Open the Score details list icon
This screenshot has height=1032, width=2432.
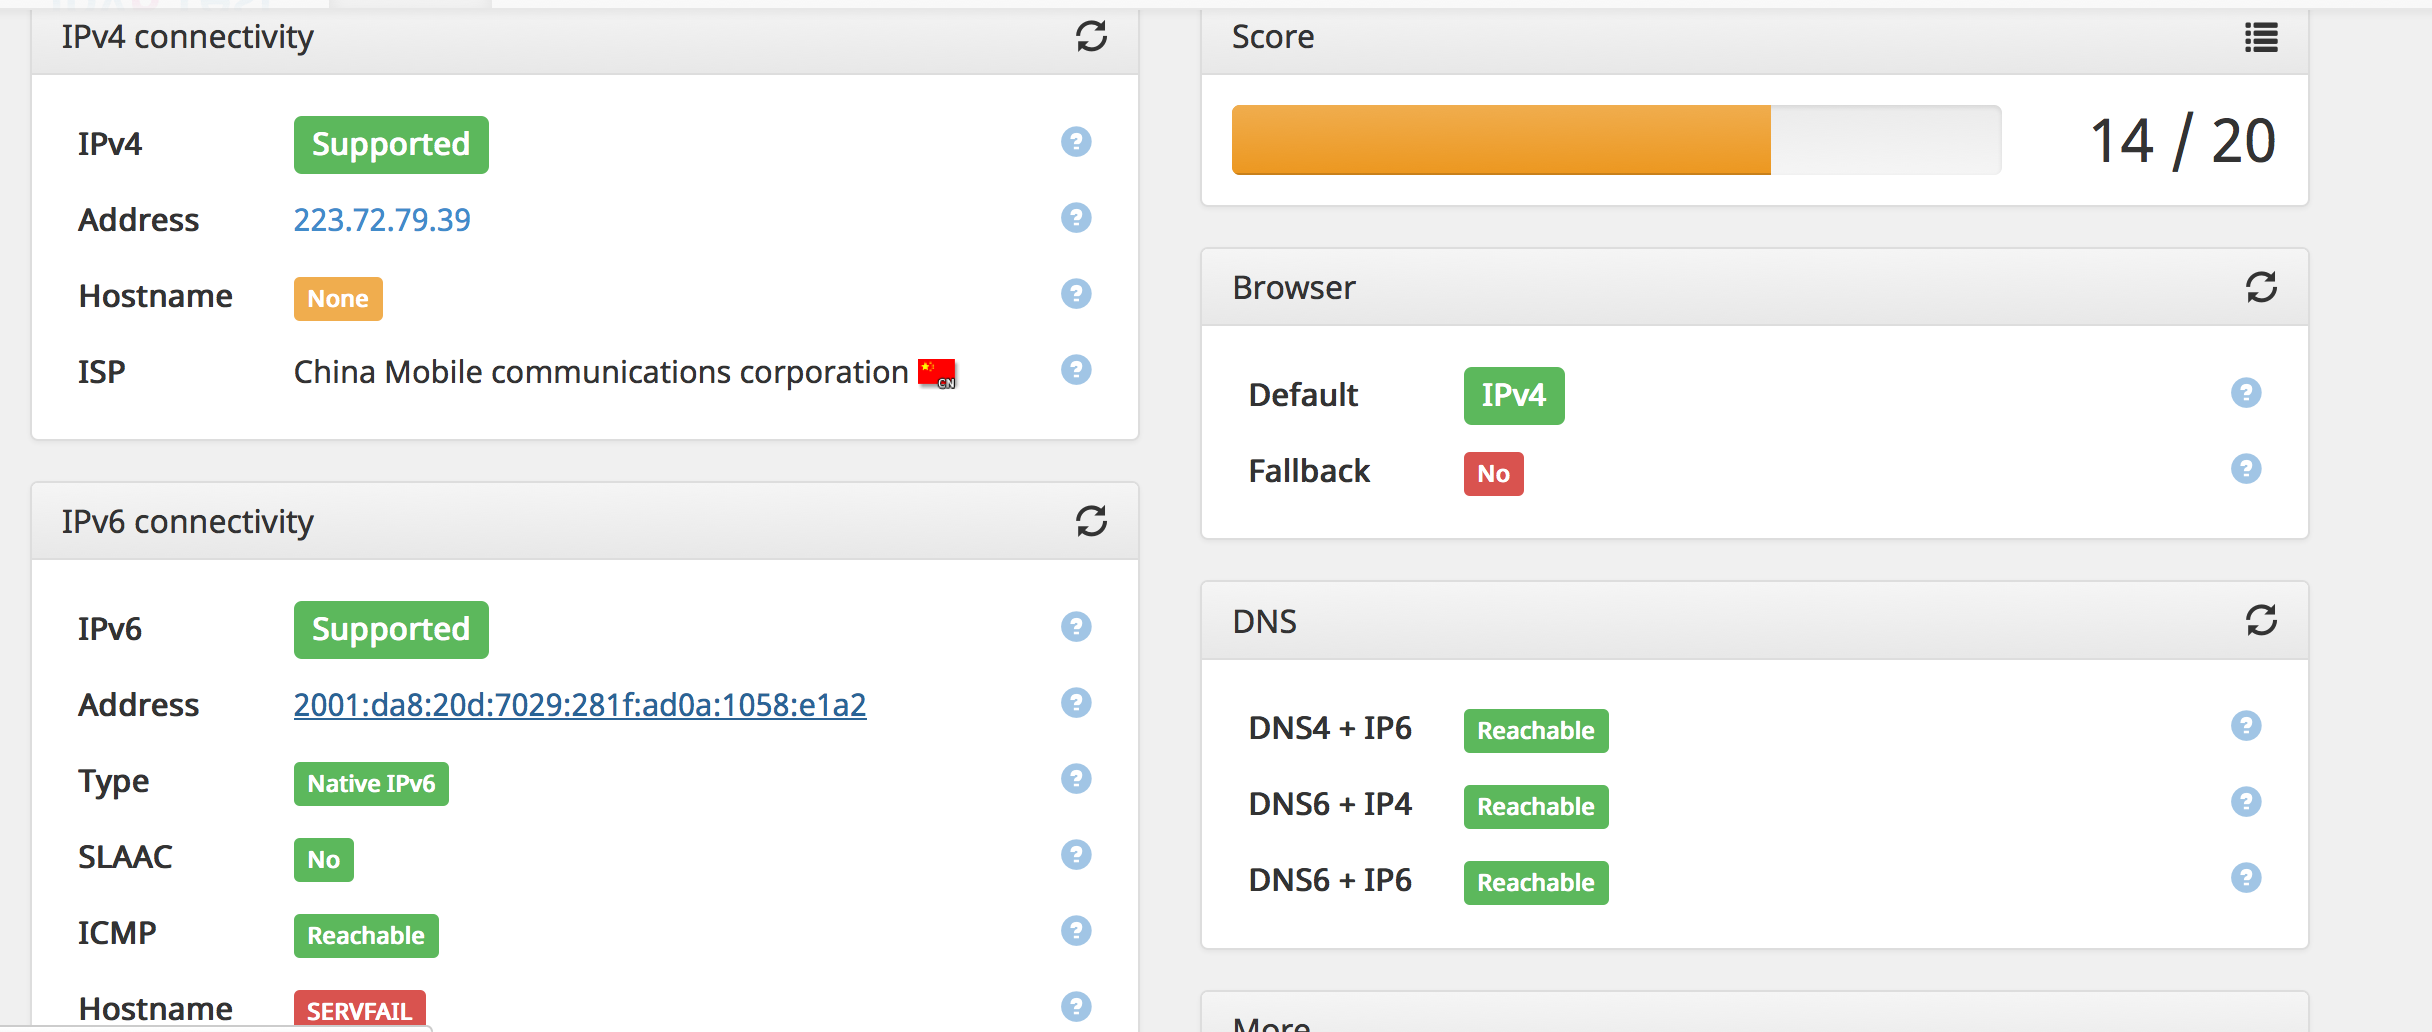point(2261,38)
